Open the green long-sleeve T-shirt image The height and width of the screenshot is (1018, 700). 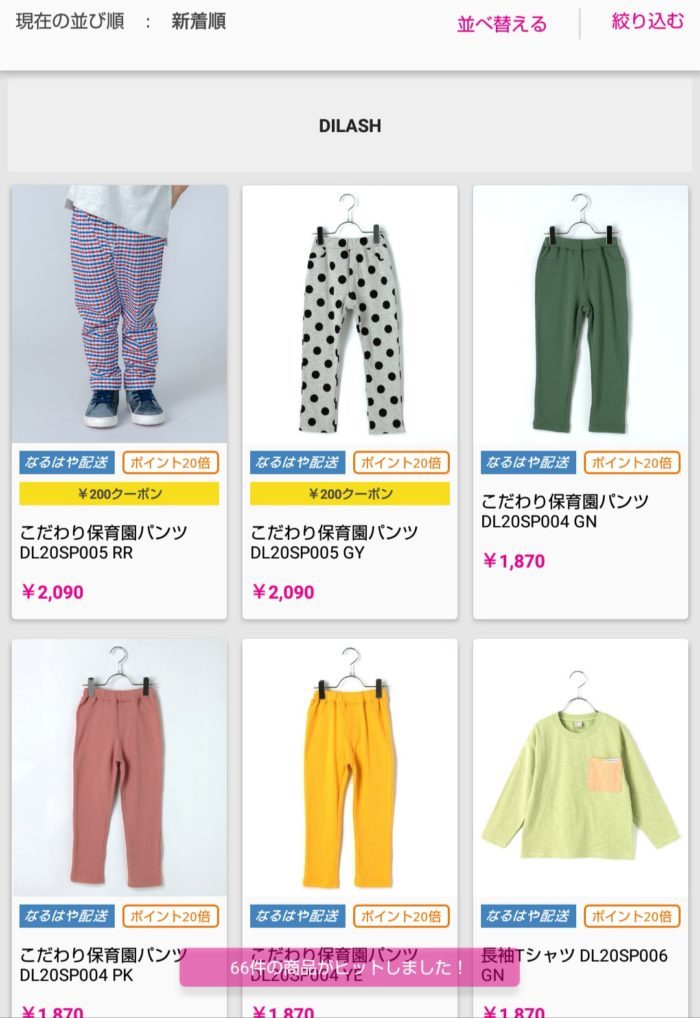581,767
